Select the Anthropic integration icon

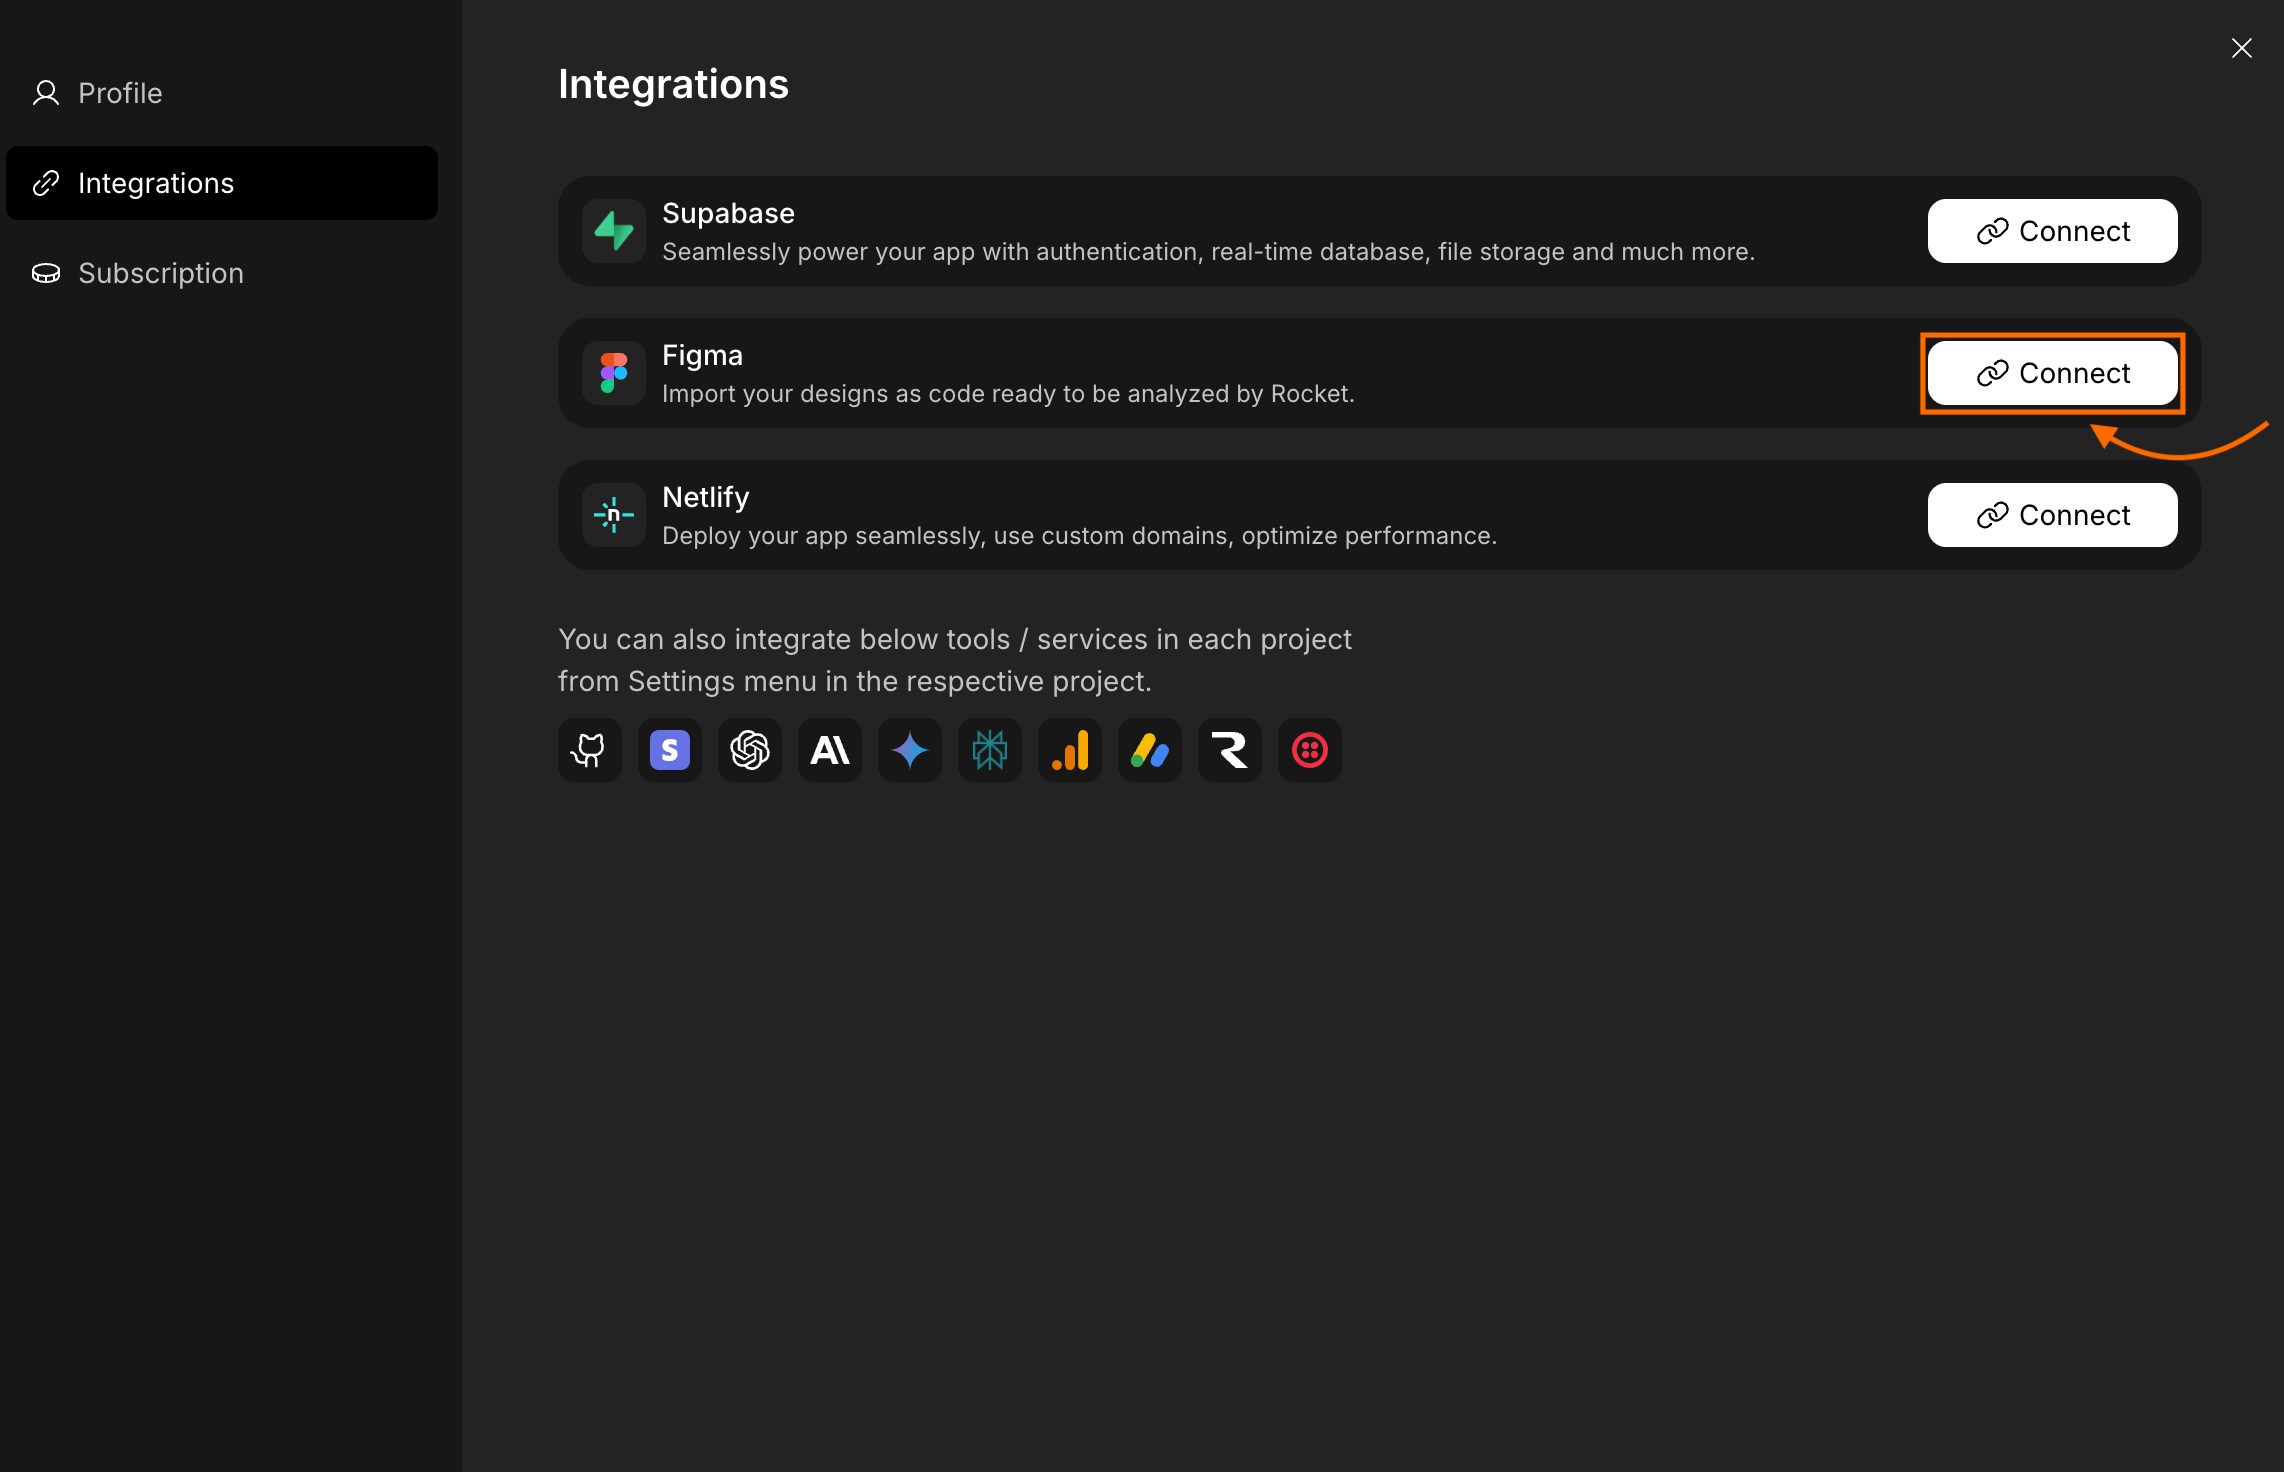click(x=829, y=750)
